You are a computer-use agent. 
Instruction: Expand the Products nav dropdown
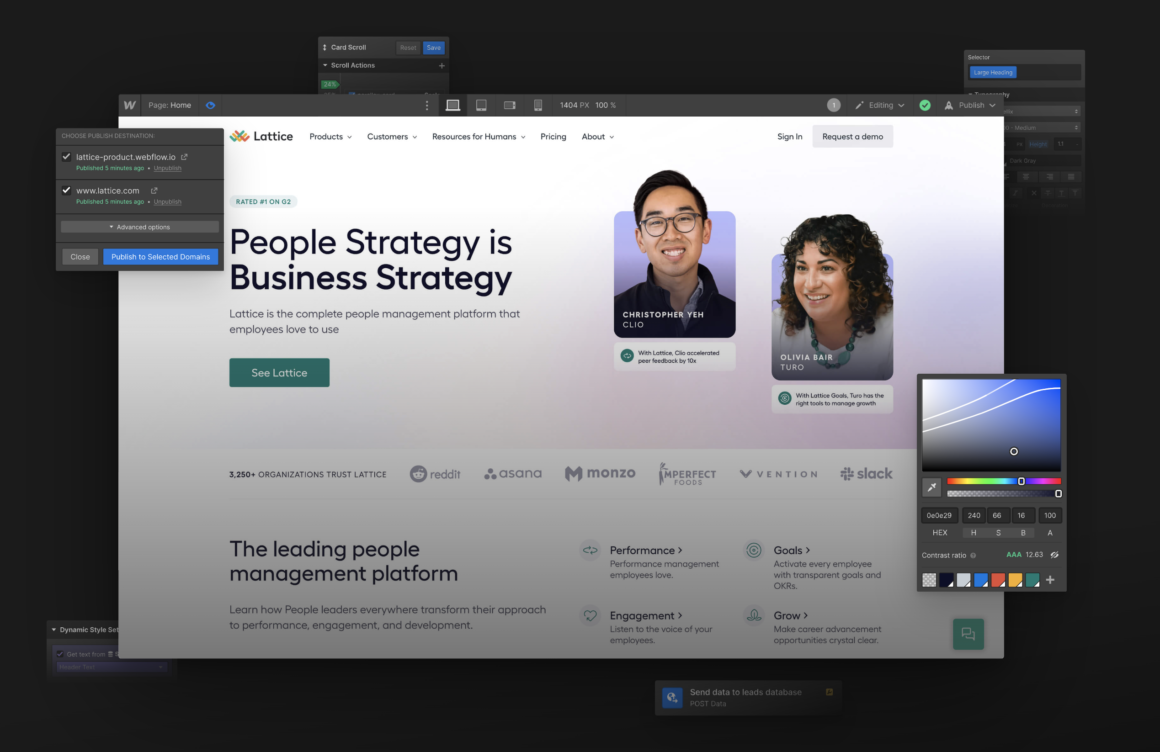pos(331,137)
